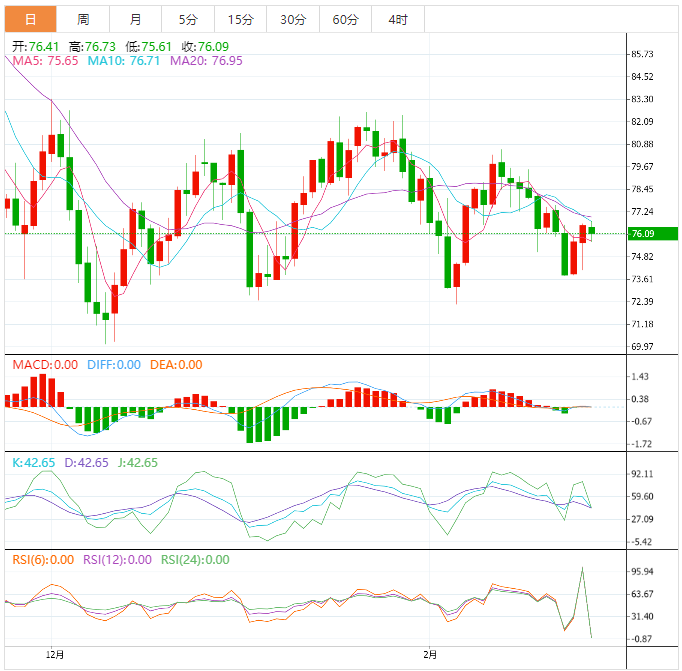Click the 12月 date marker on the time axis
The width and height of the screenshot is (682, 671).
pos(56,655)
